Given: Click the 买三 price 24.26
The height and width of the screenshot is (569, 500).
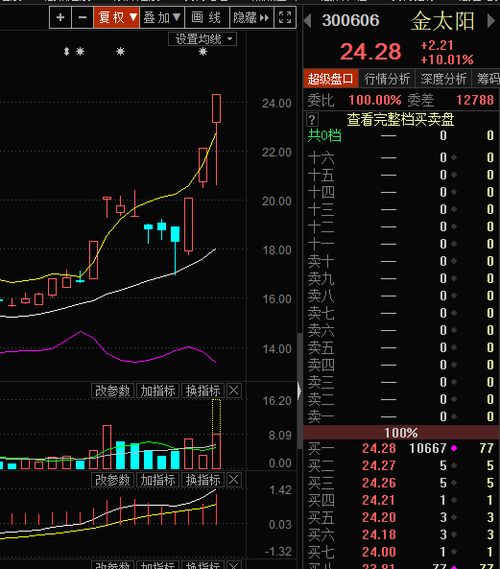Looking at the screenshot, I should click(x=378, y=483).
